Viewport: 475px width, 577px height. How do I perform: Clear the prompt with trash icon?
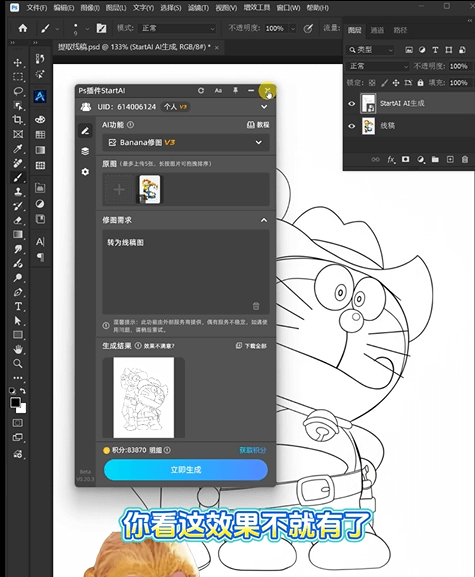[x=256, y=306]
